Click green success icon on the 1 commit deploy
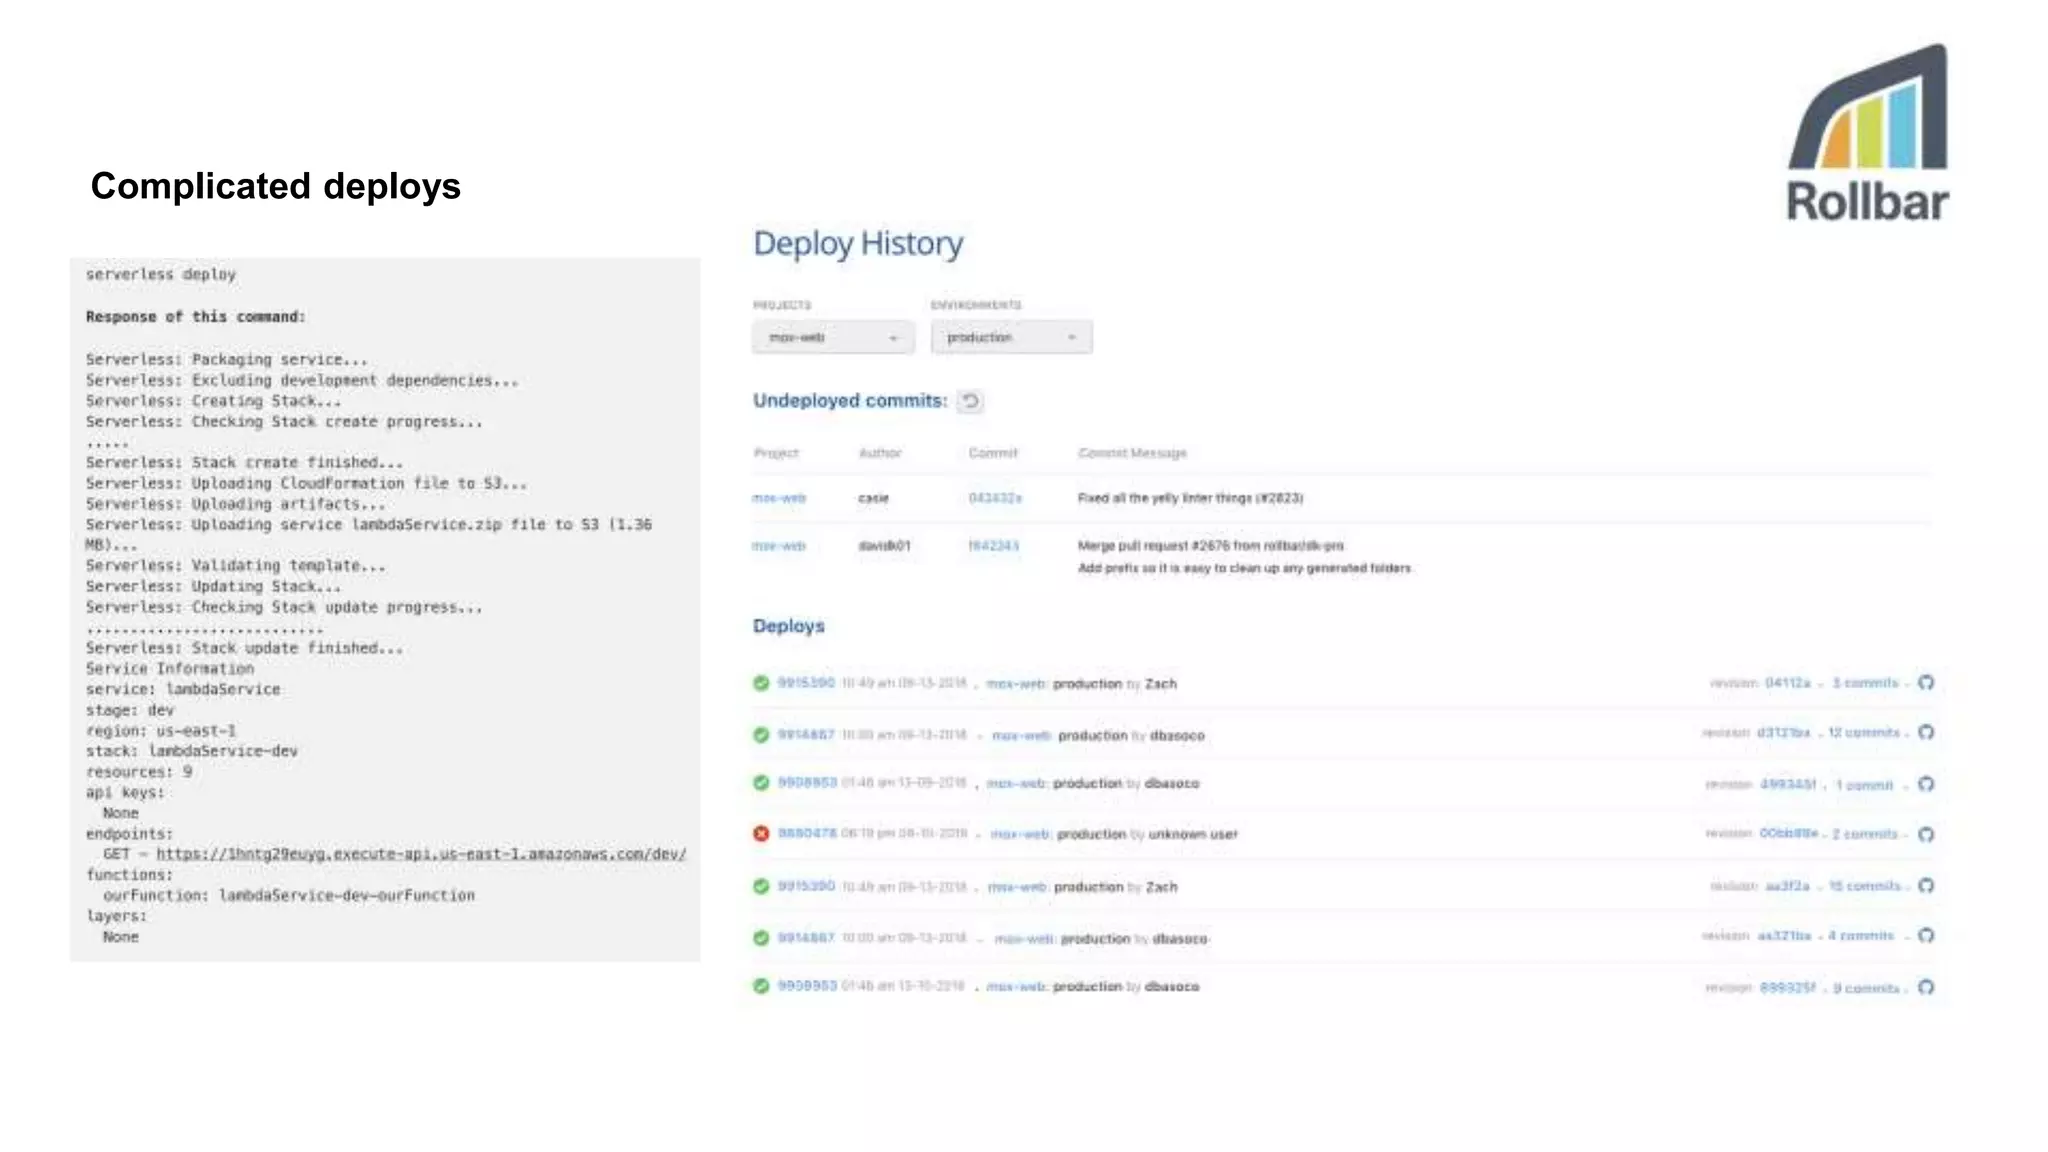The width and height of the screenshot is (2048, 1152). pos(761,783)
